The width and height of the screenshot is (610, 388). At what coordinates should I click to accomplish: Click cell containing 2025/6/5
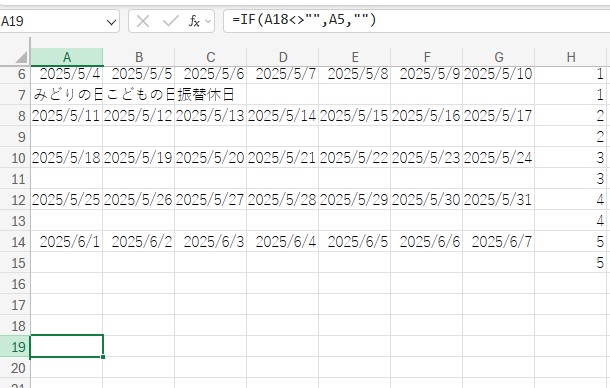[355, 242]
